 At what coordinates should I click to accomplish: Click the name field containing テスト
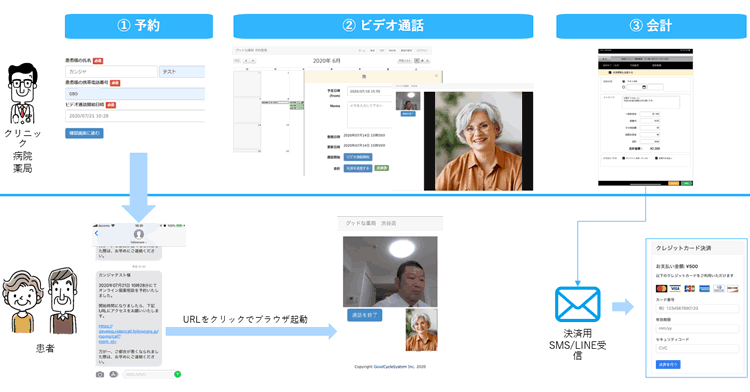182,72
